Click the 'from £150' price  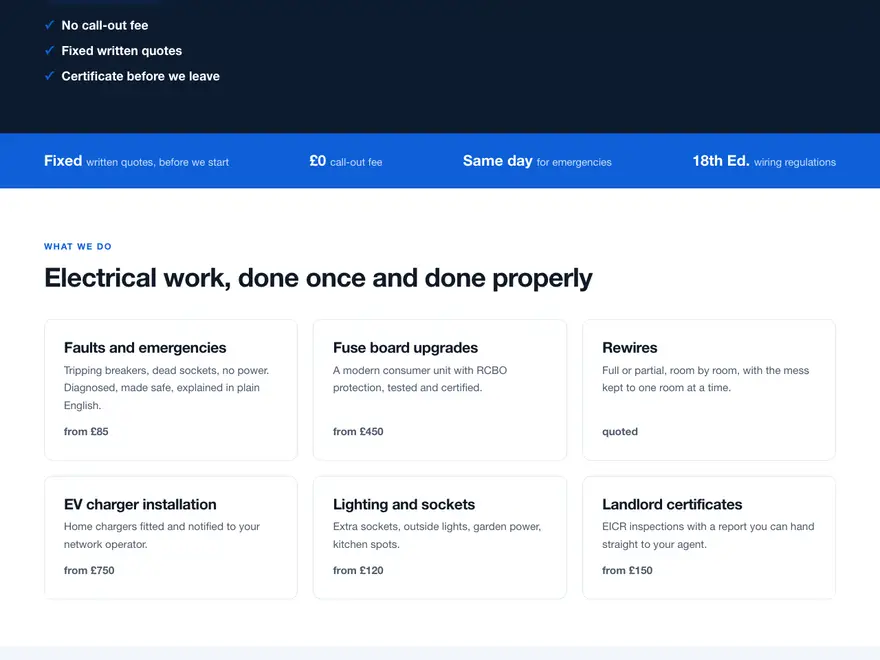coord(627,570)
